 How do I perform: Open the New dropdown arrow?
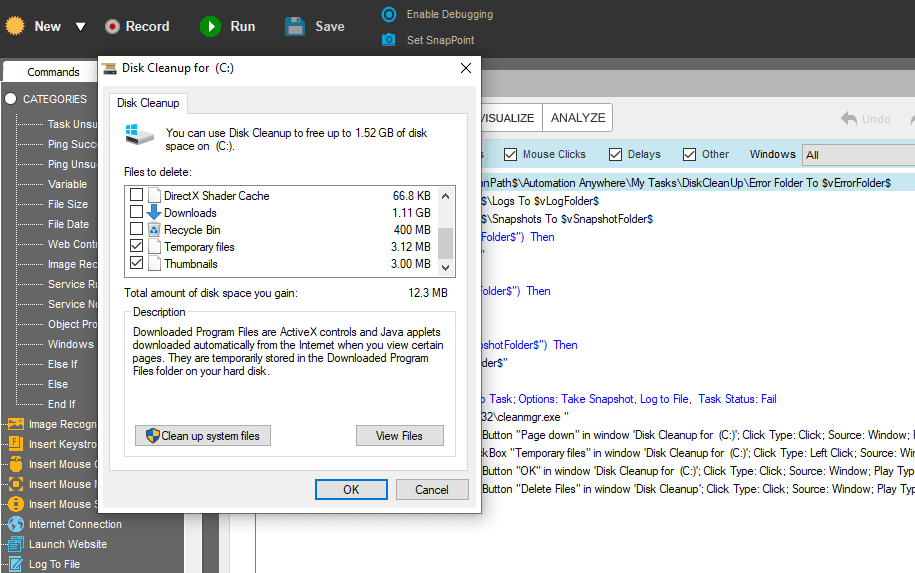[81, 27]
